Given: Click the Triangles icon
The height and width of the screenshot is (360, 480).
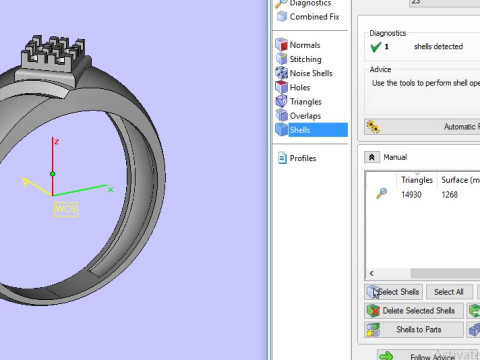Looking at the screenshot, I should point(282,101).
